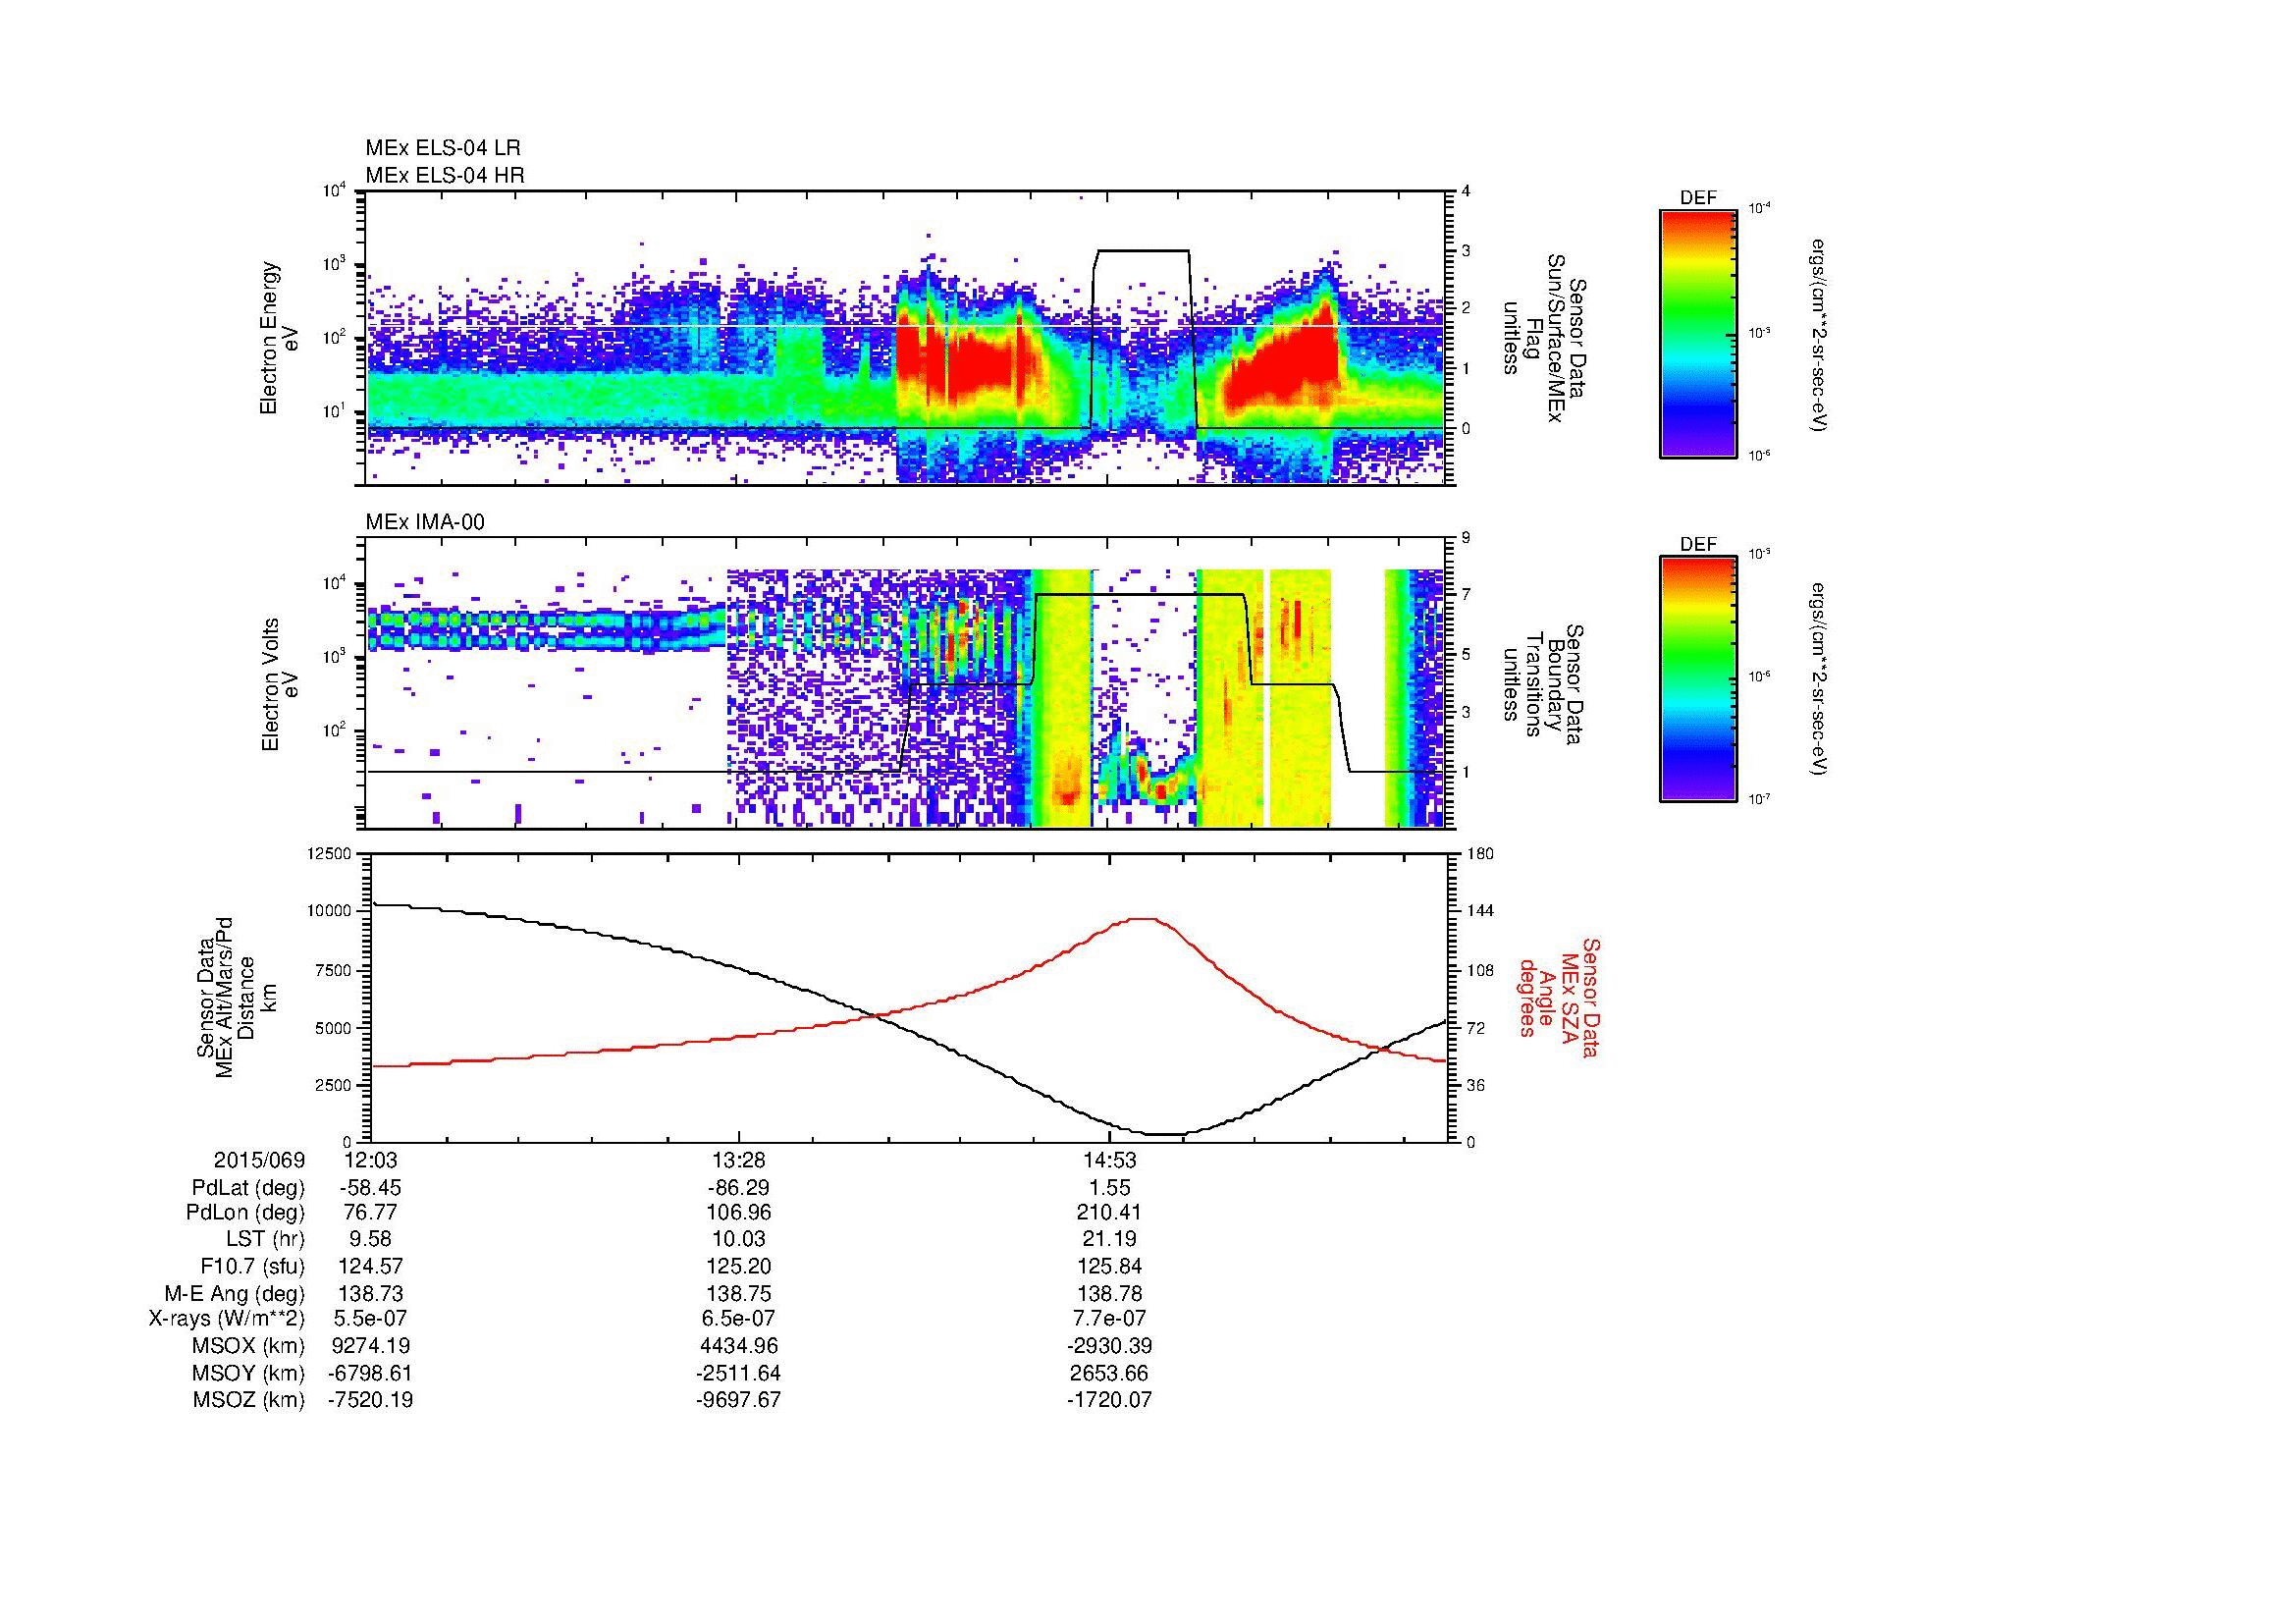Viewport: 2296px width, 1623px height.
Task: Click the 'Electron Volts eV' axis label
Action: (280, 684)
